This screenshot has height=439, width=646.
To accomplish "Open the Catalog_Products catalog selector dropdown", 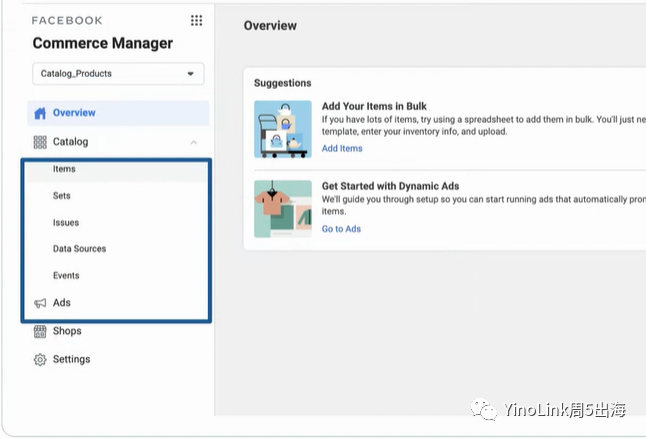I will 118,74.
